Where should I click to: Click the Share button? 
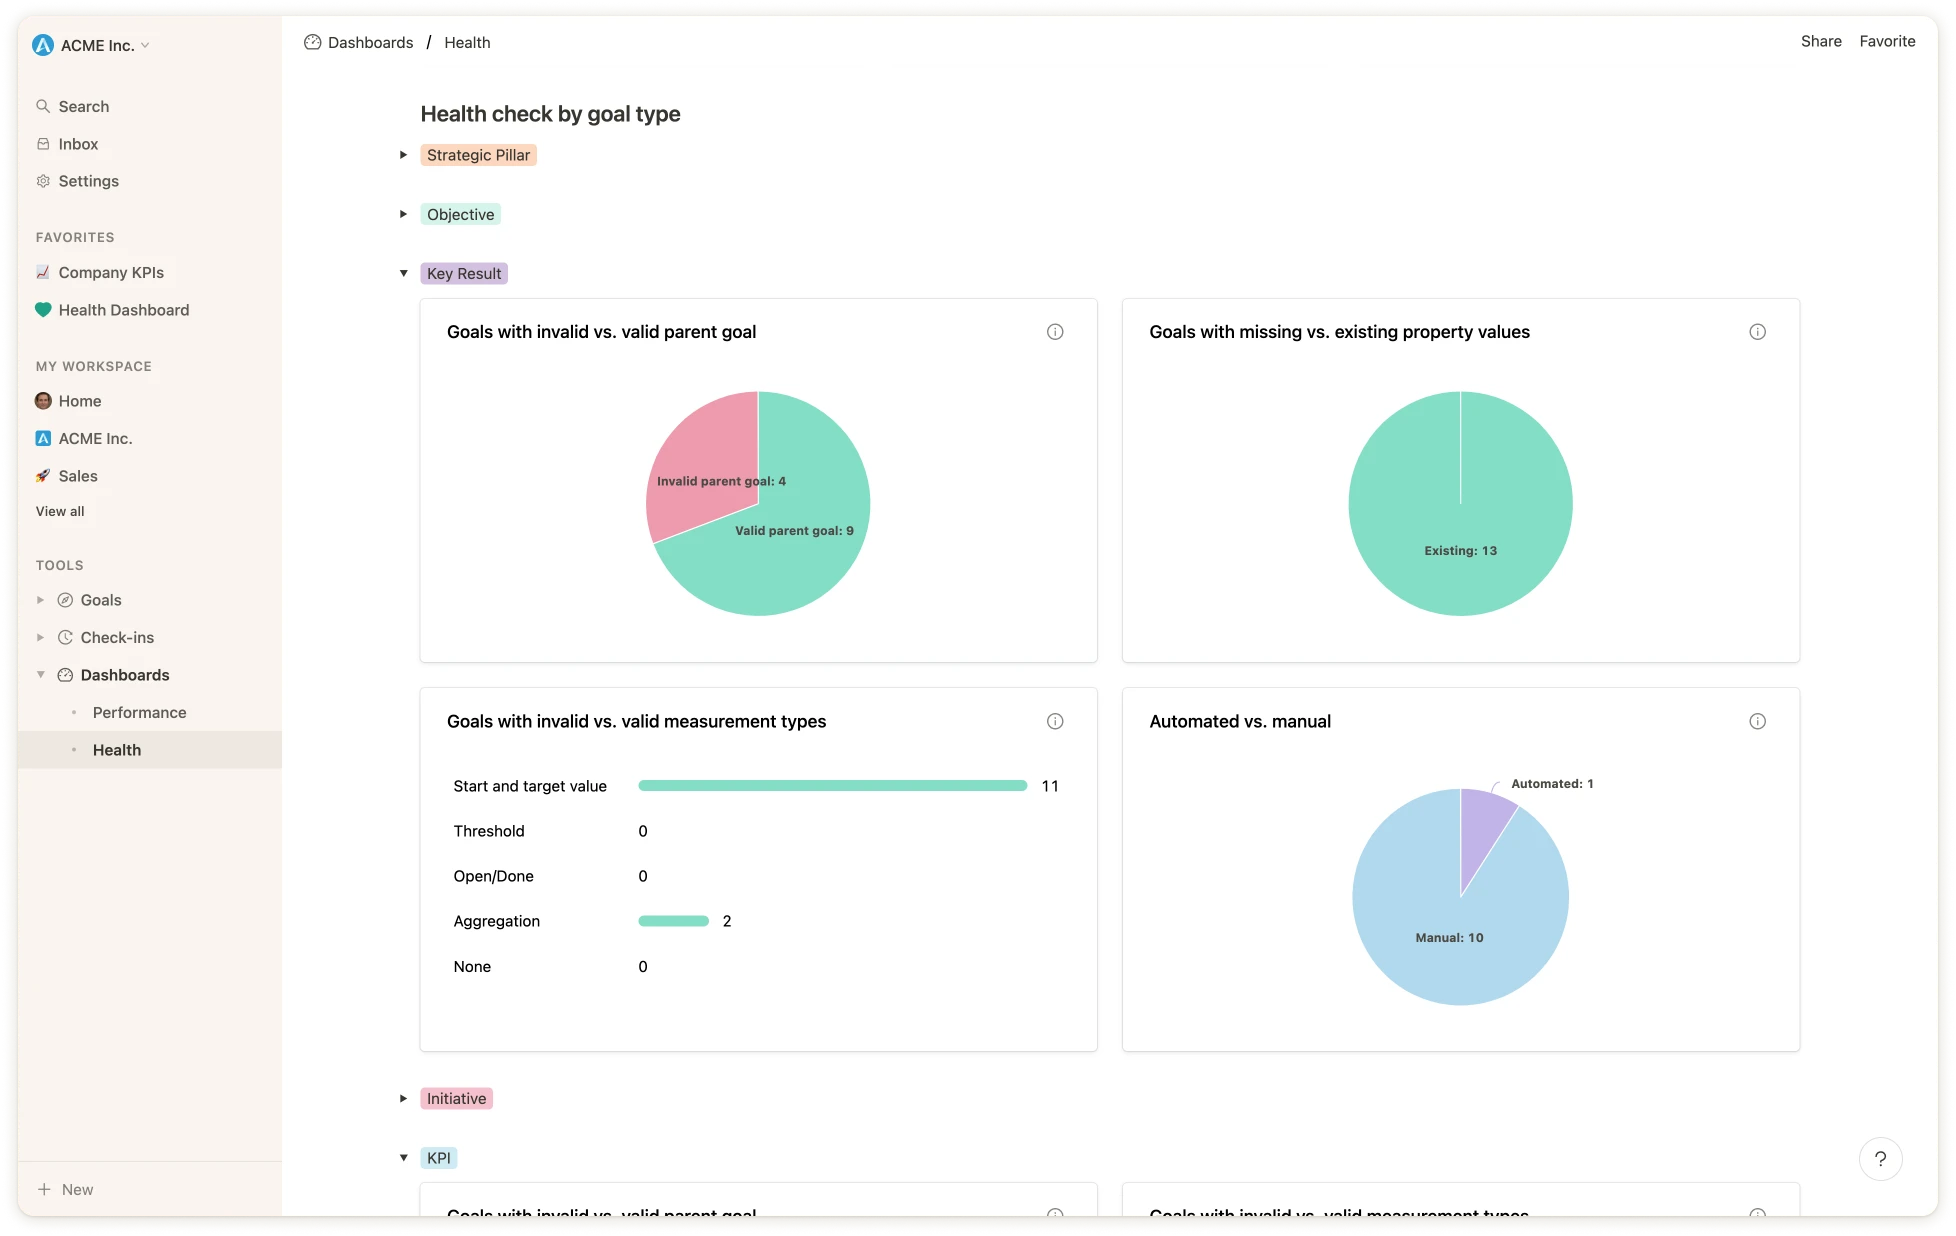pos(1821,41)
